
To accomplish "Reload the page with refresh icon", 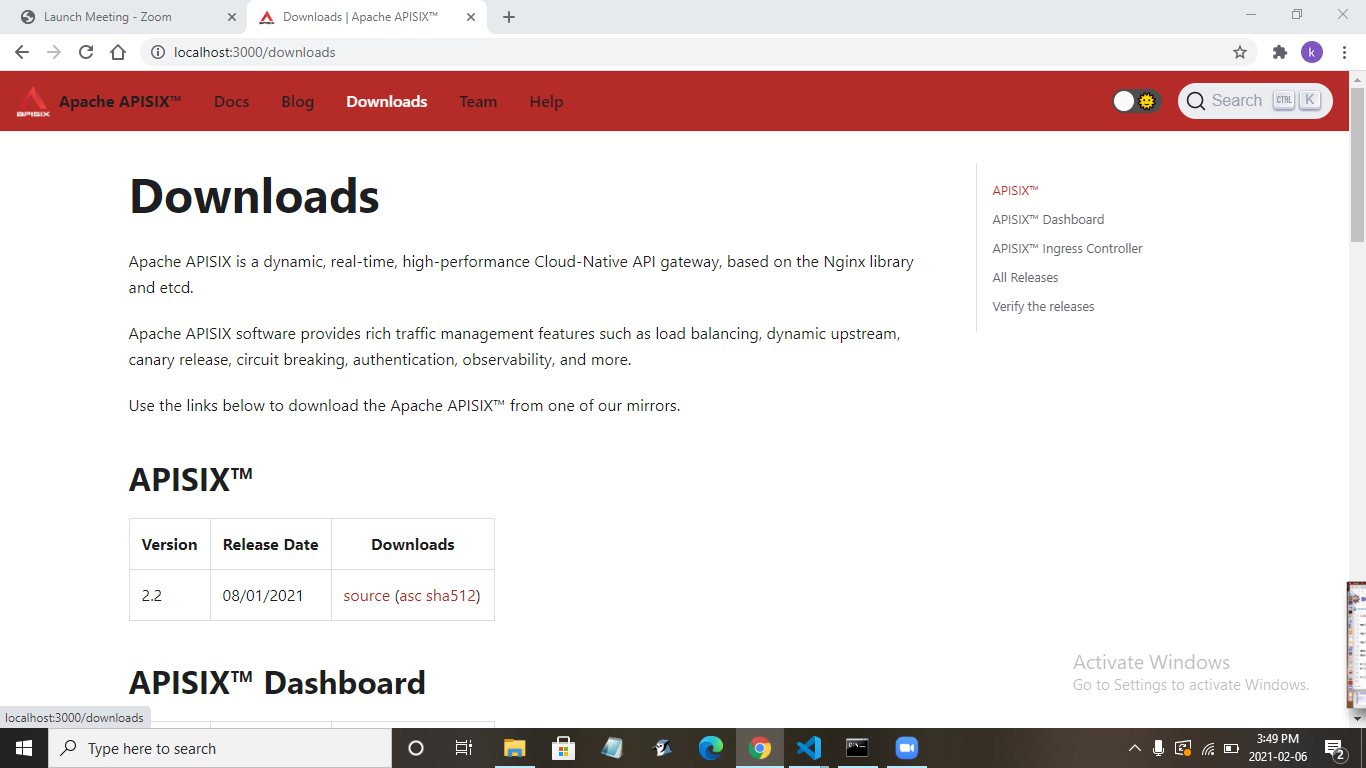I will 86,52.
